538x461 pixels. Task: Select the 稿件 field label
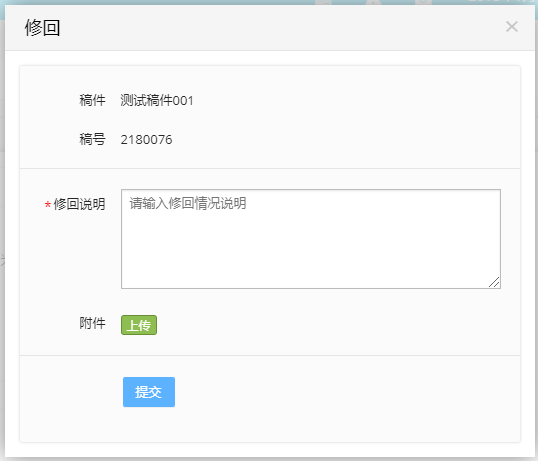pyautogui.click(x=92, y=101)
